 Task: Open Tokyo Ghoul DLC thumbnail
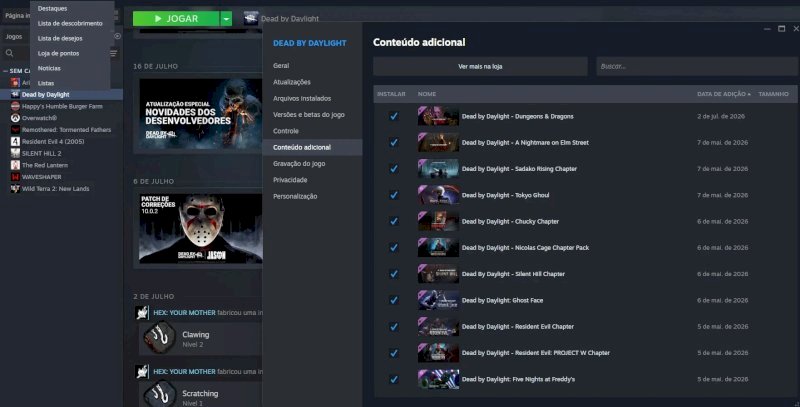(x=438, y=195)
